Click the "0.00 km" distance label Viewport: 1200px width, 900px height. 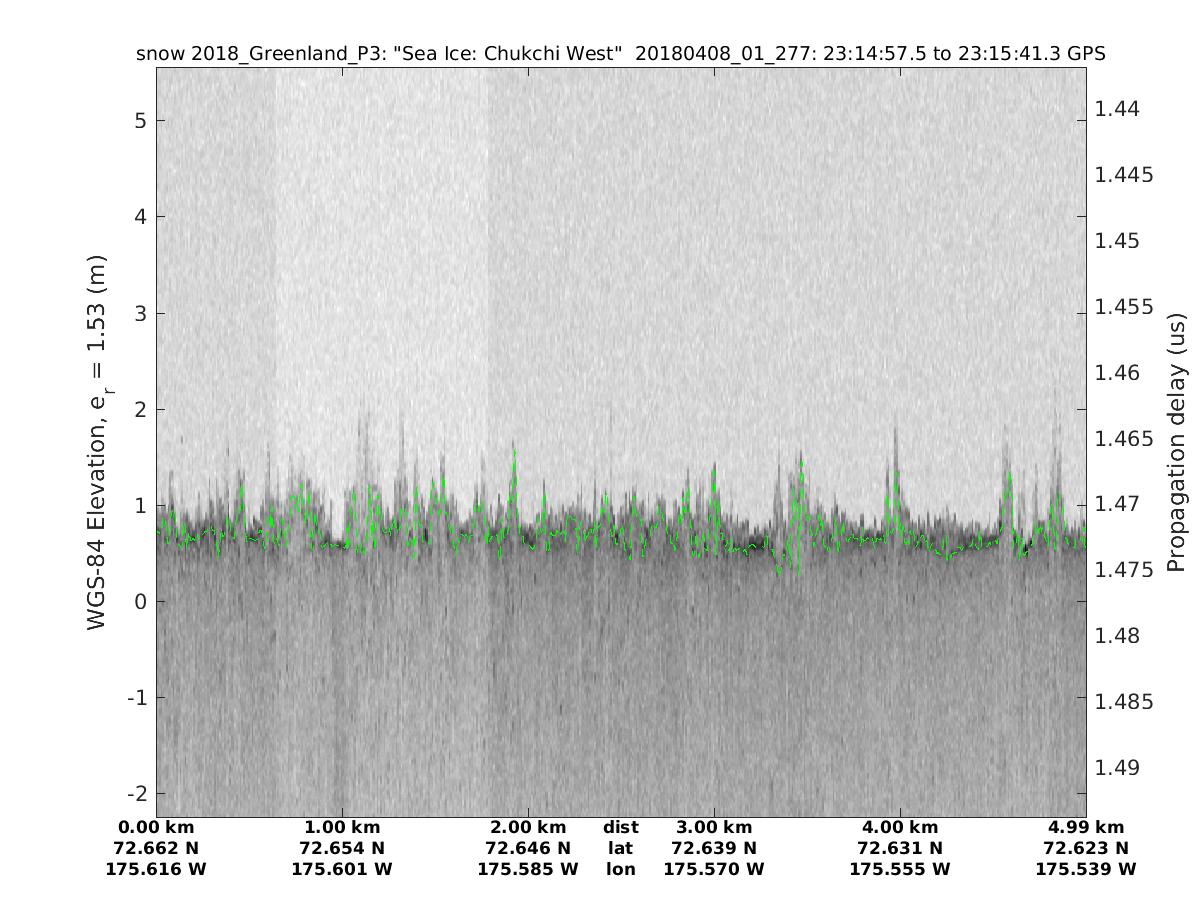pyautogui.click(x=156, y=827)
